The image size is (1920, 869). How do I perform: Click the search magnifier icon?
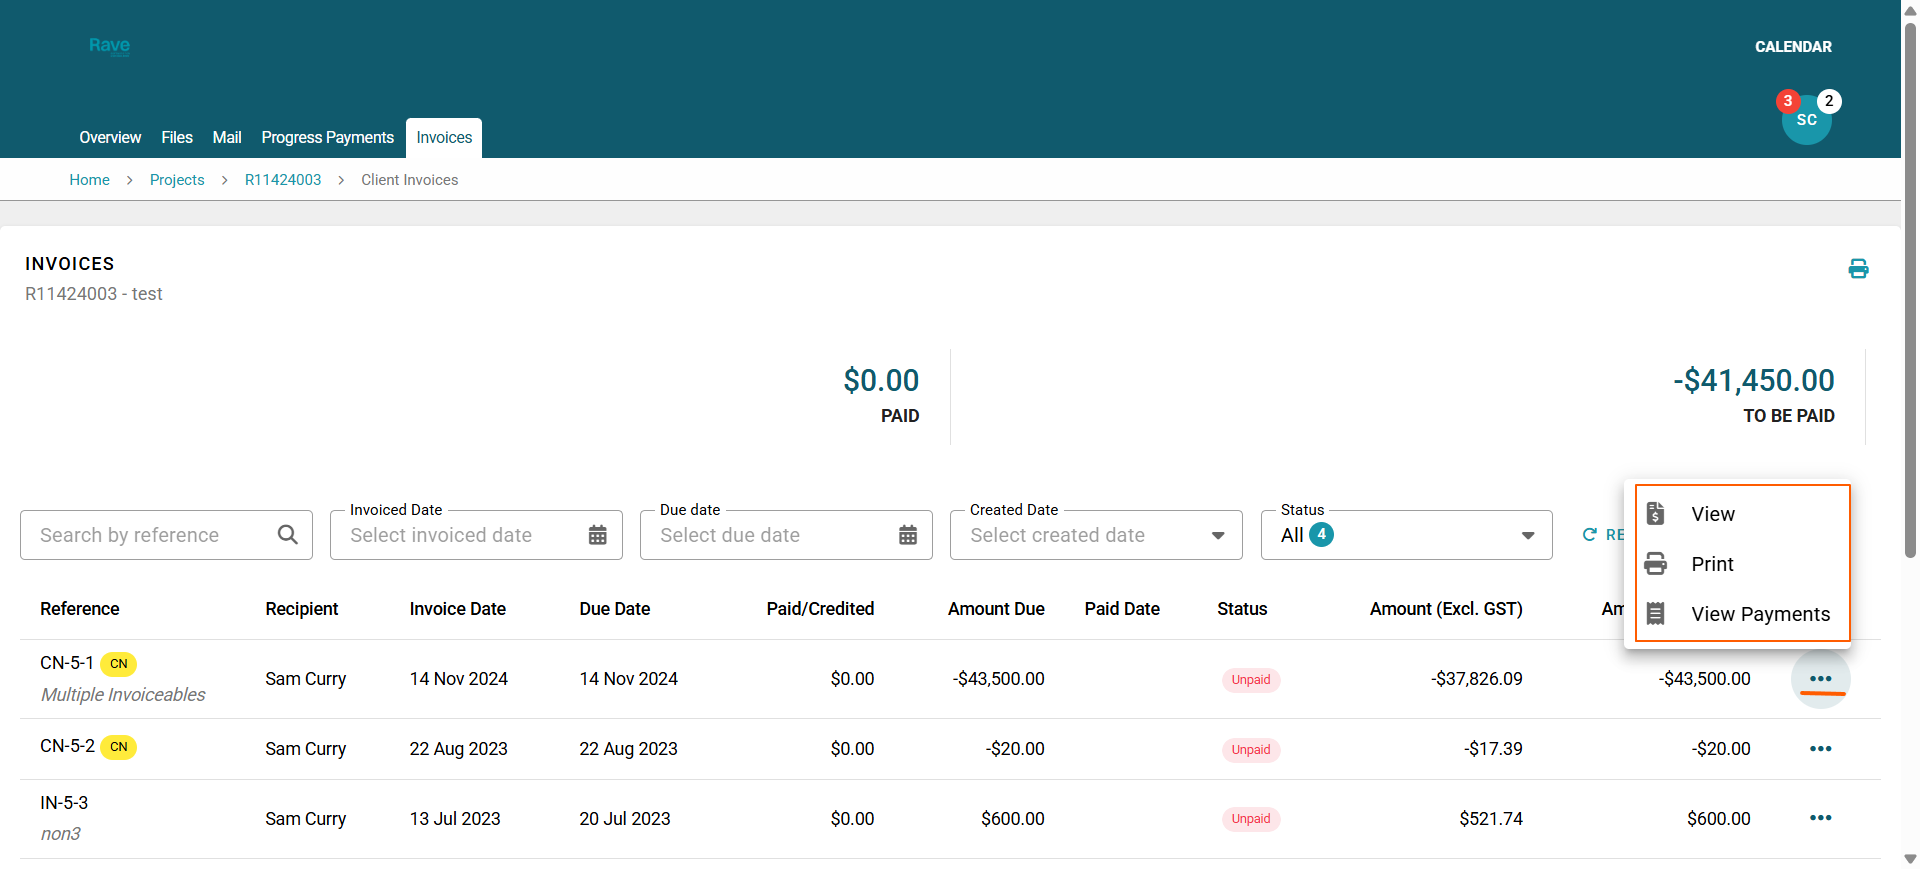288,535
